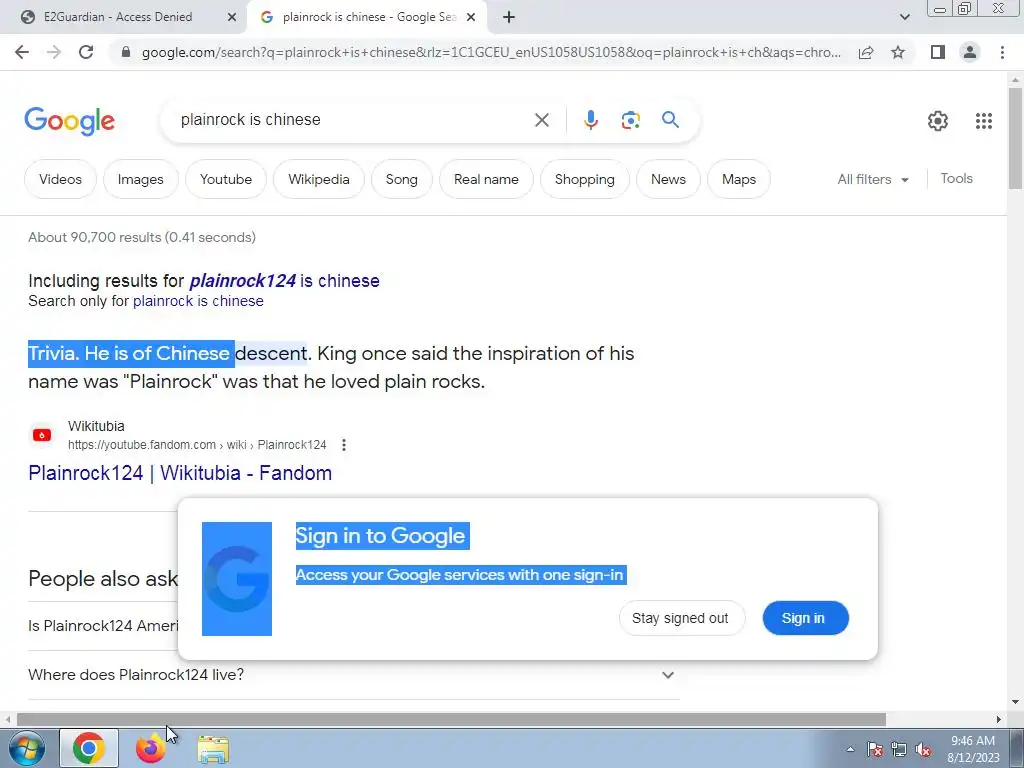Filter results by News
This screenshot has height=768, width=1024.
[x=668, y=179]
